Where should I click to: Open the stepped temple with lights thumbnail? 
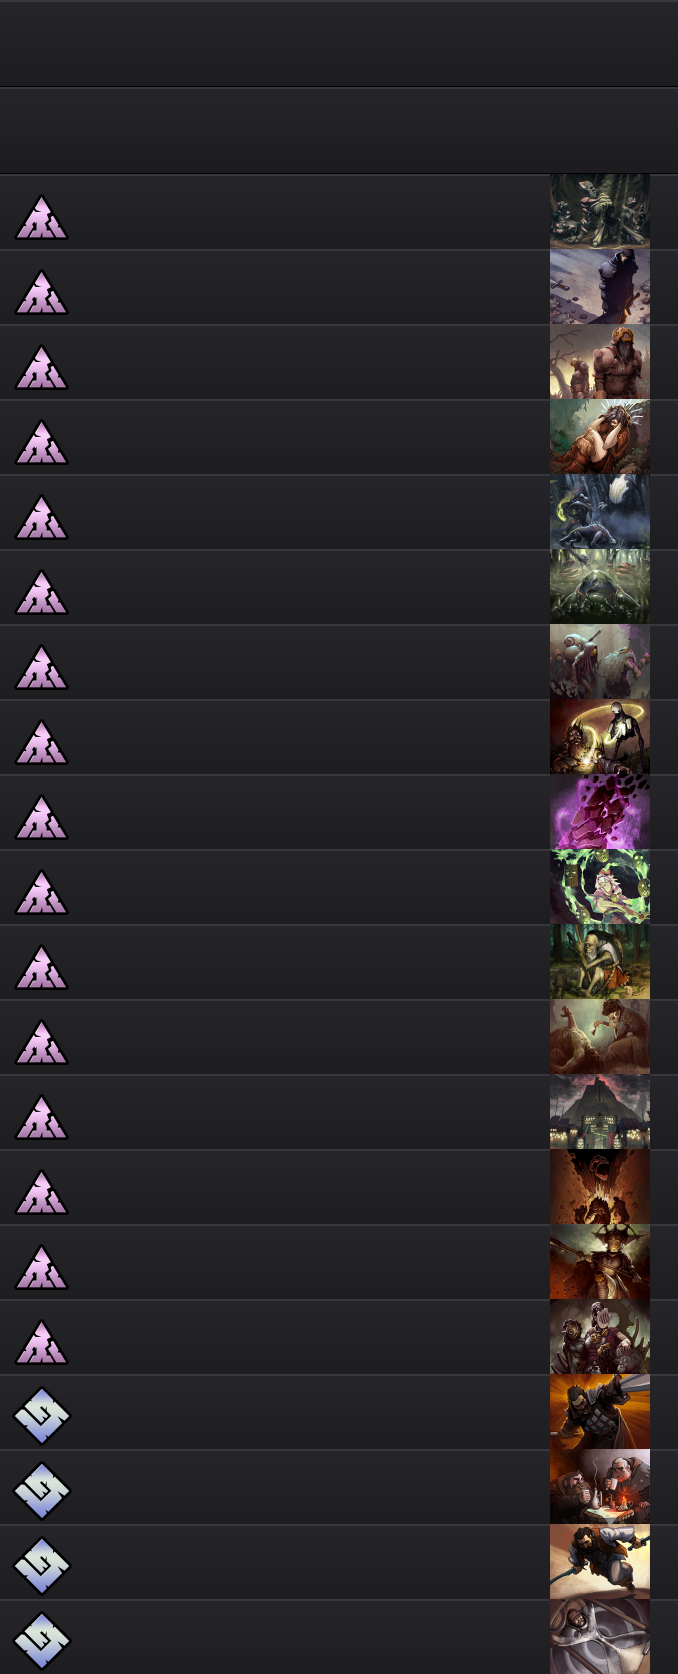tap(600, 1112)
